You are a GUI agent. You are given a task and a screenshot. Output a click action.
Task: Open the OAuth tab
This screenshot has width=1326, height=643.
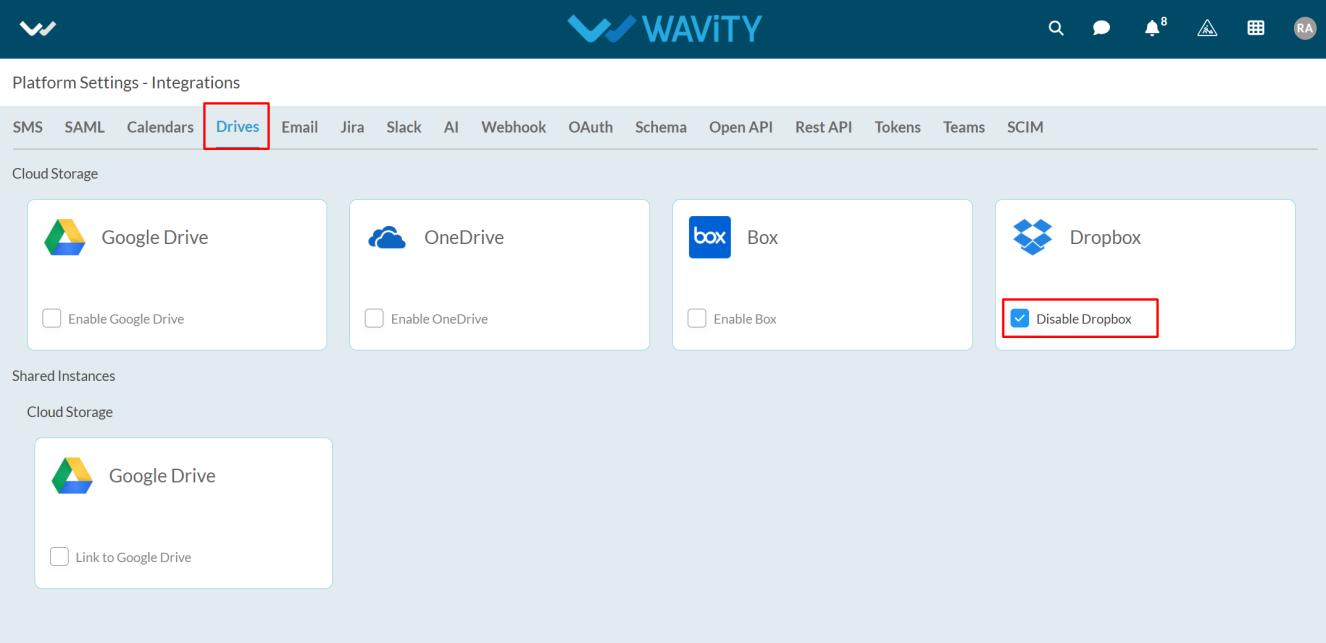coord(591,127)
